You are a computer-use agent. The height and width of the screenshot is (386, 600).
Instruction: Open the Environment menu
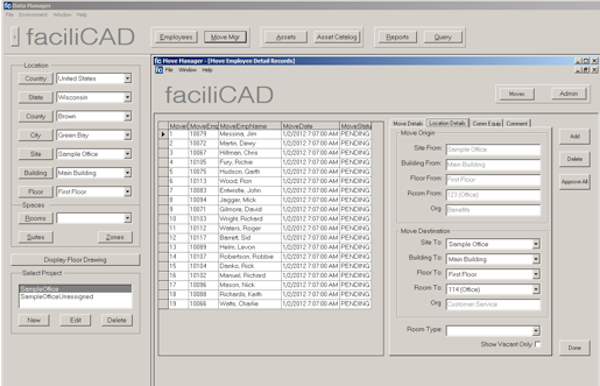(x=33, y=15)
